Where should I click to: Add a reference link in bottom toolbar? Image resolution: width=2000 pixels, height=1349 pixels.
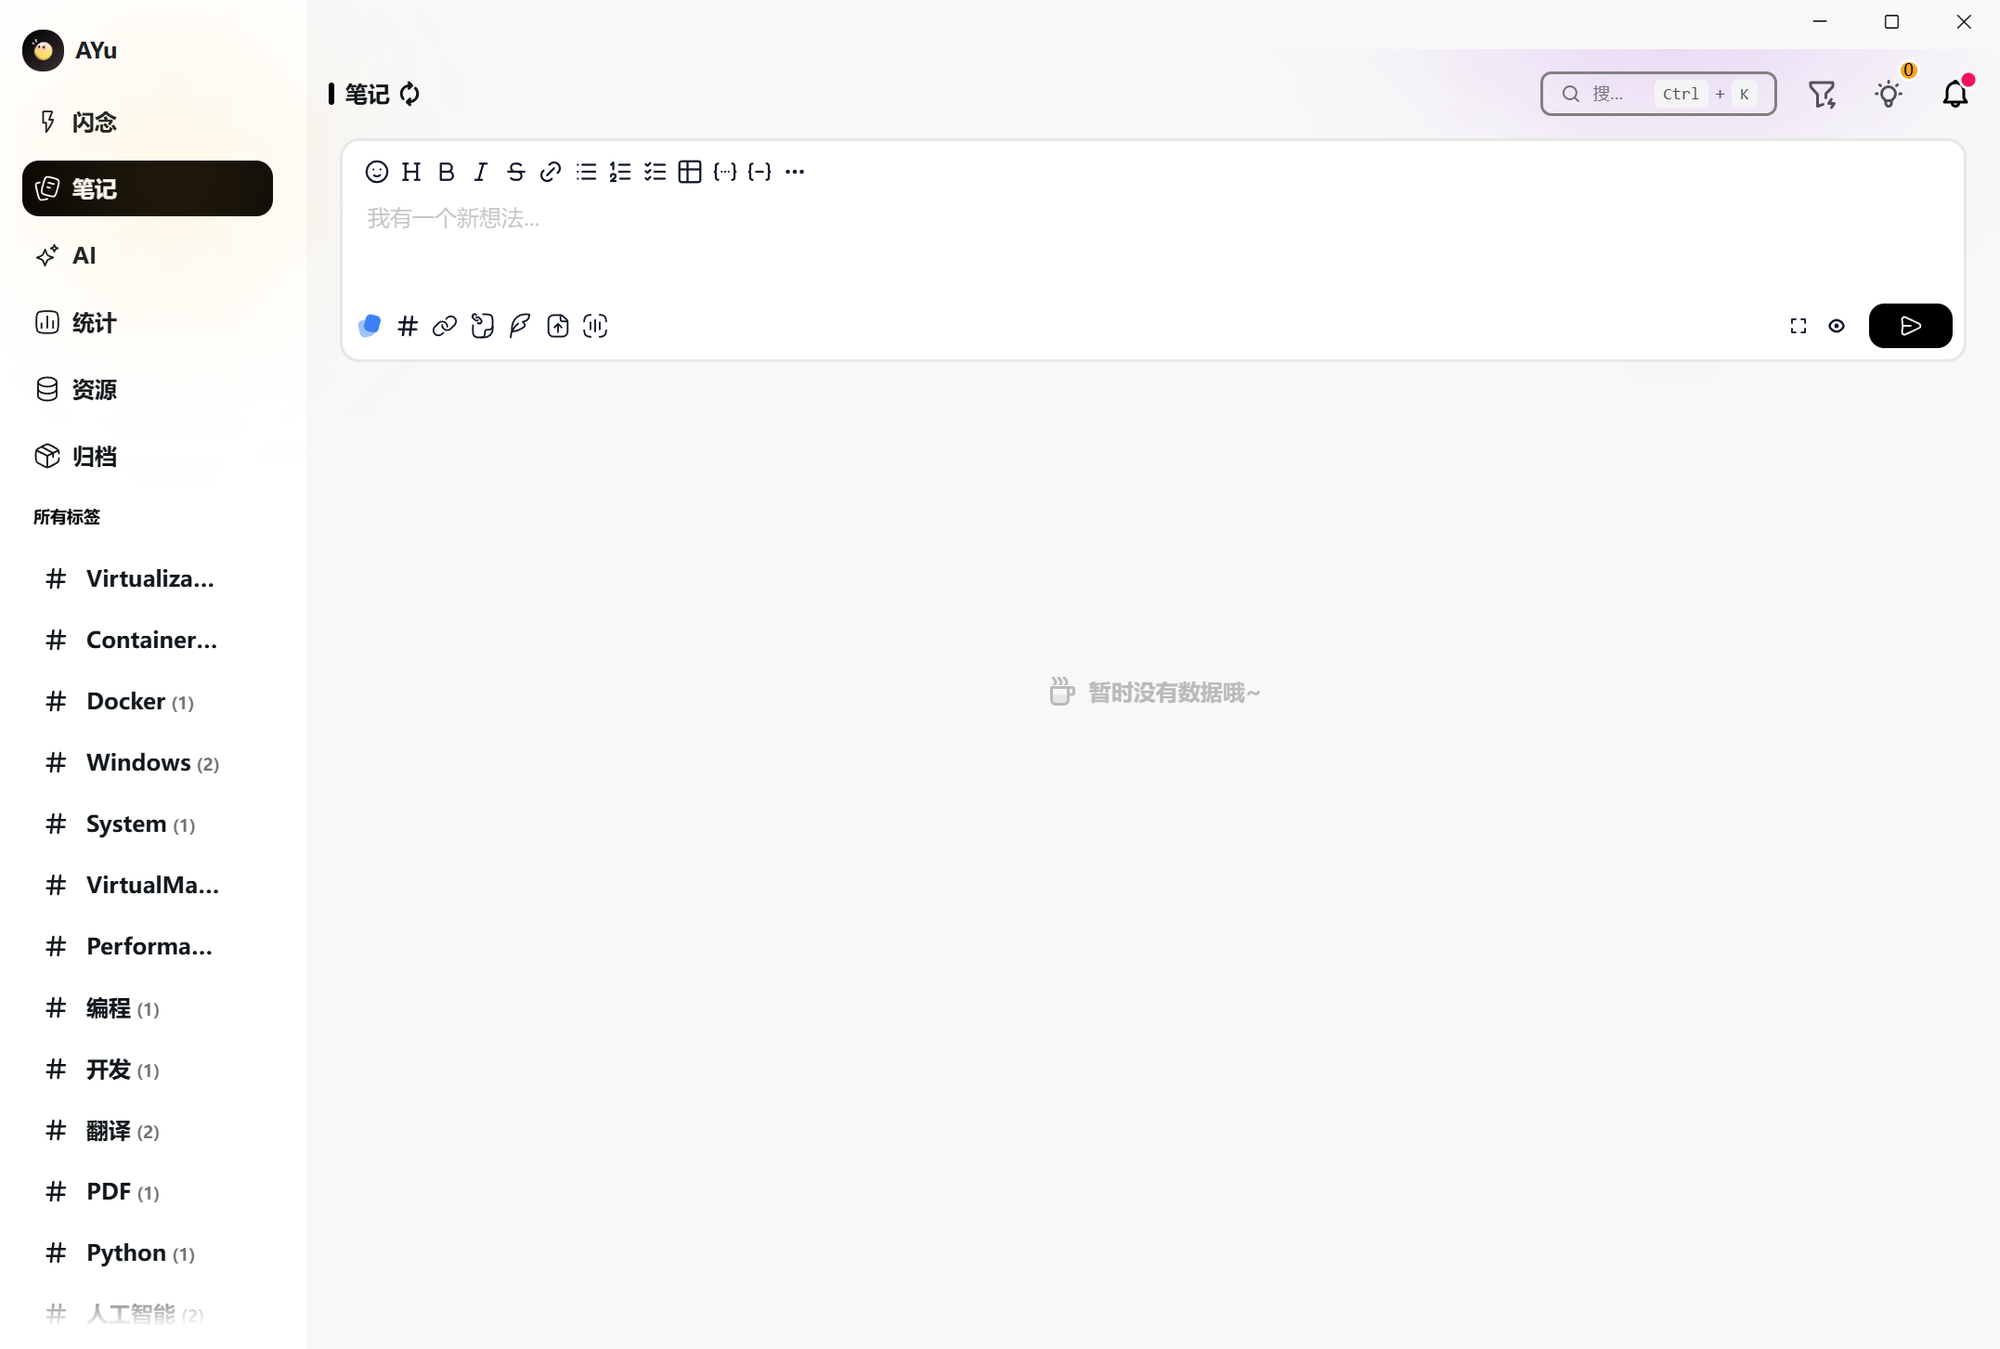(445, 326)
